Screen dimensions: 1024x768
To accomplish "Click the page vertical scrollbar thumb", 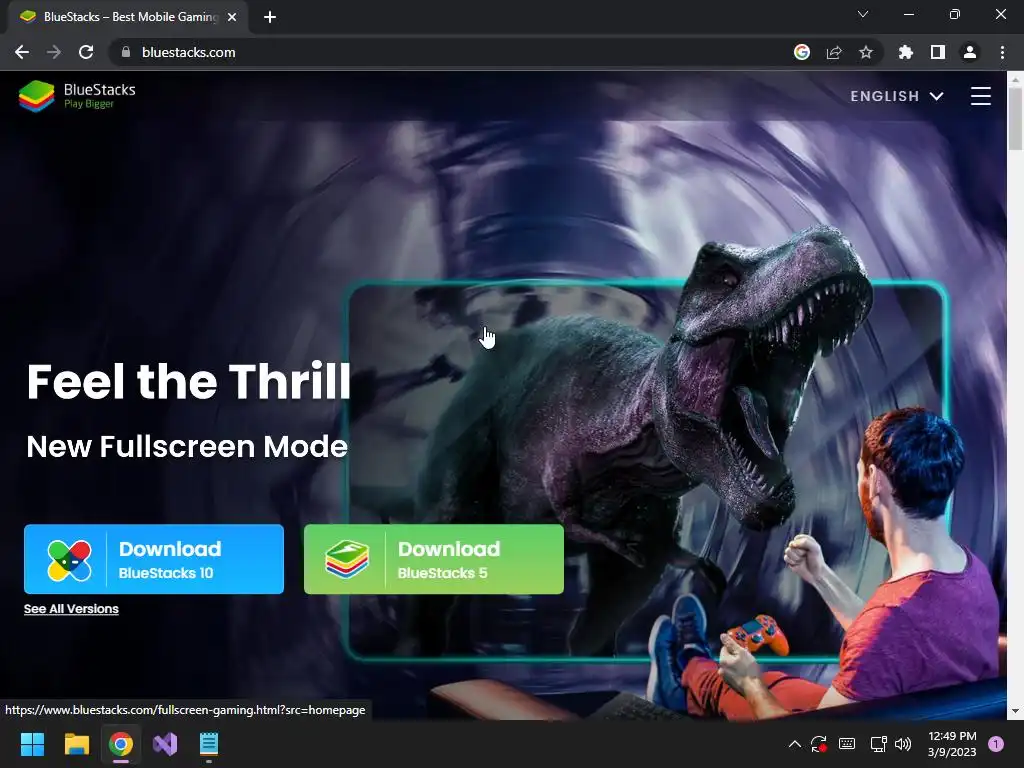I will [x=1016, y=119].
